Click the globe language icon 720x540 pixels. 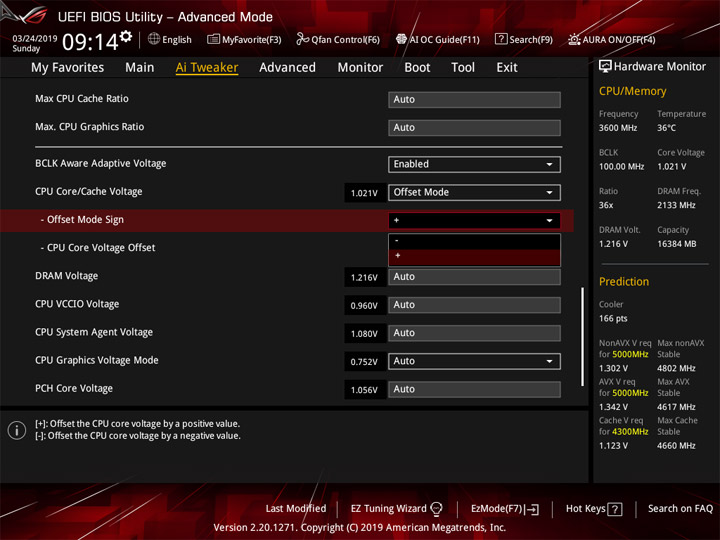pos(154,39)
